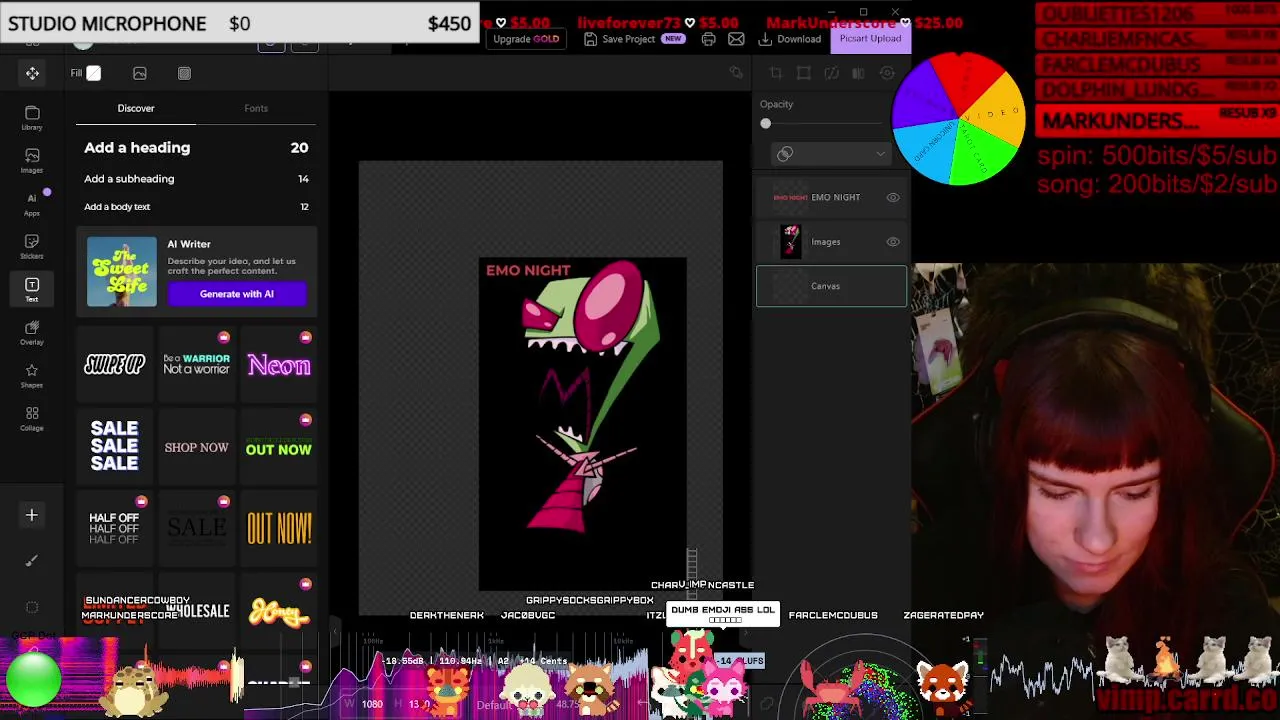Select the Crop tool icon
This screenshot has width=1280, height=720.
776,73
